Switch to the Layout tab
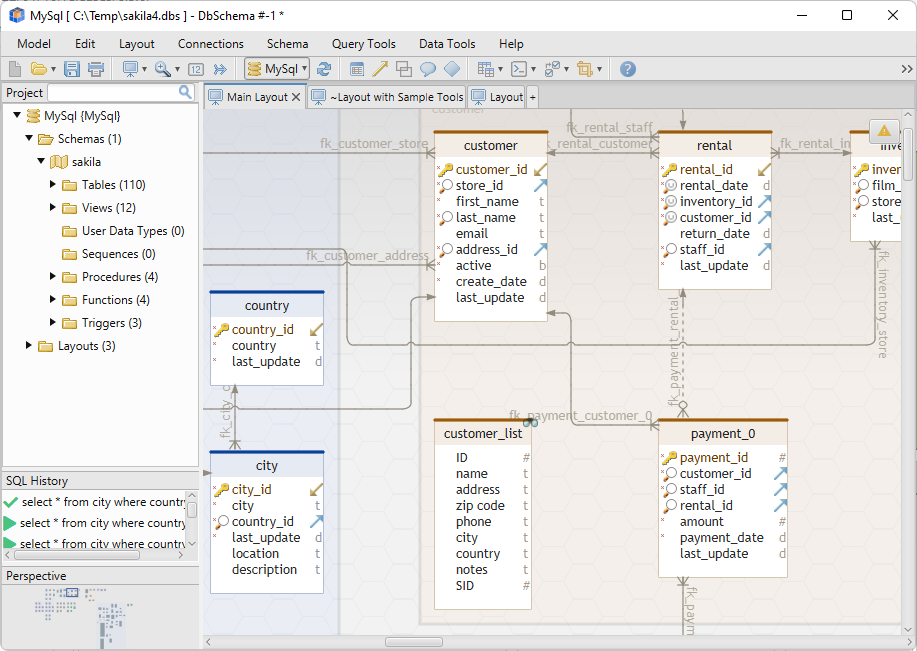Image resolution: width=917 pixels, height=651 pixels. click(497, 97)
